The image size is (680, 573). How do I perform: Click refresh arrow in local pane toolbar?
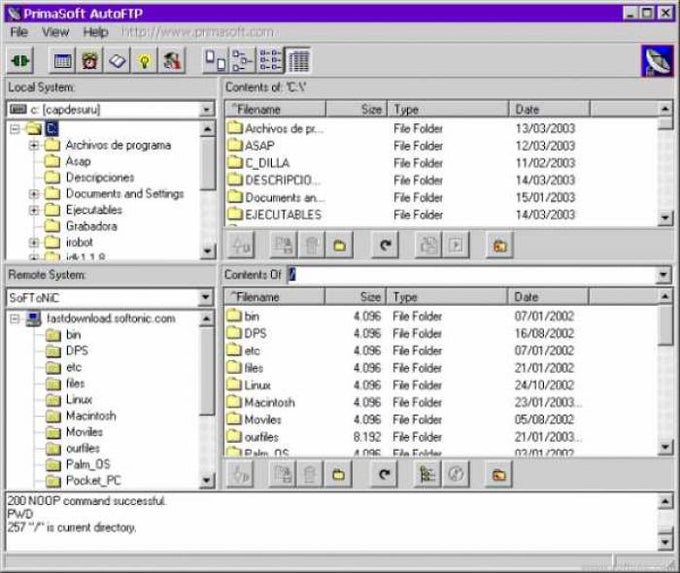(x=385, y=245)
